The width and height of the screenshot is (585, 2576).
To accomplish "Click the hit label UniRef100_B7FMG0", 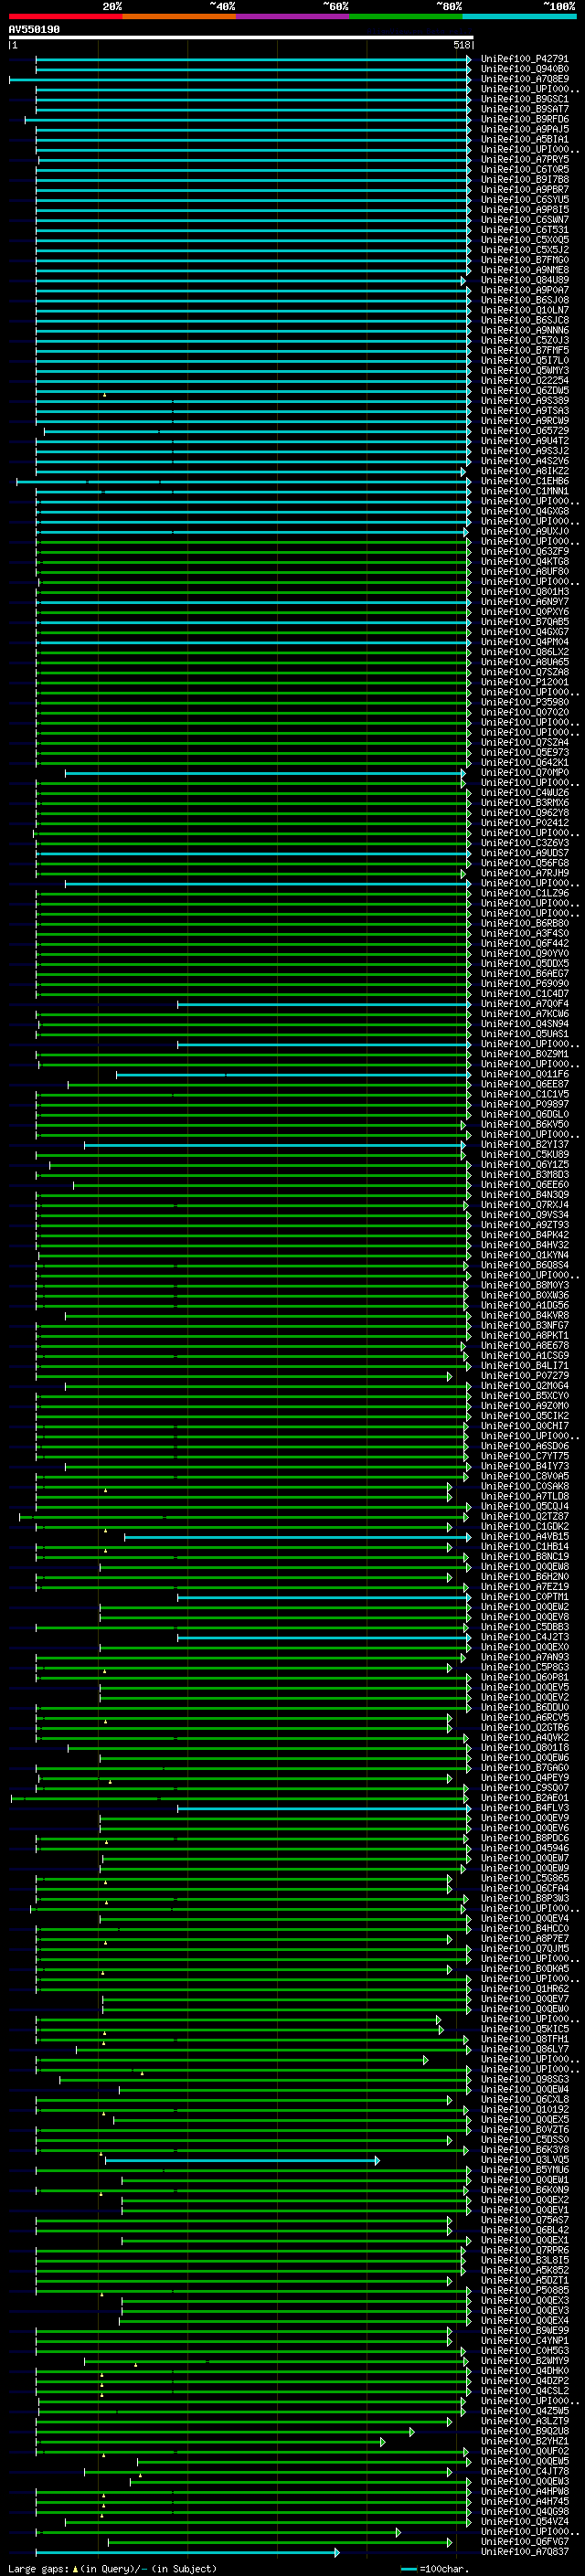I will tap(525, 260).
